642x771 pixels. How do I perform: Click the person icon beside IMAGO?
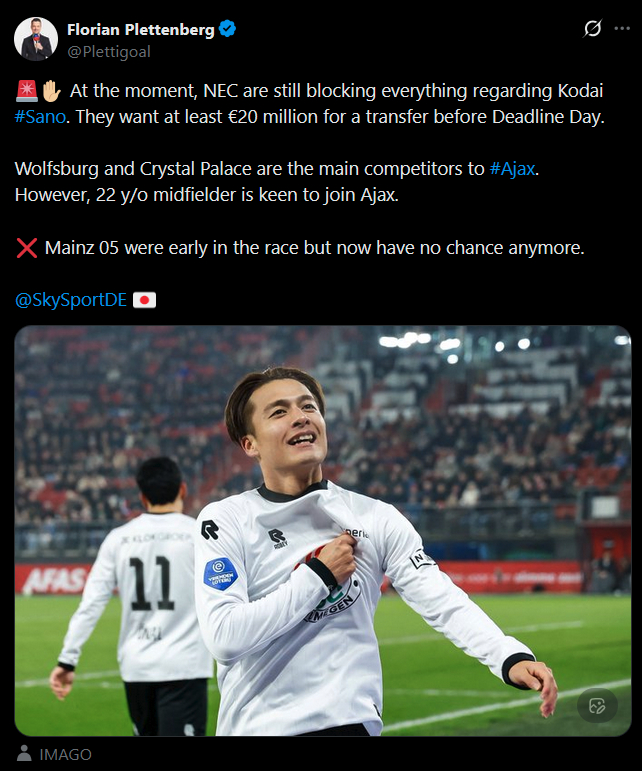point(24,753)
